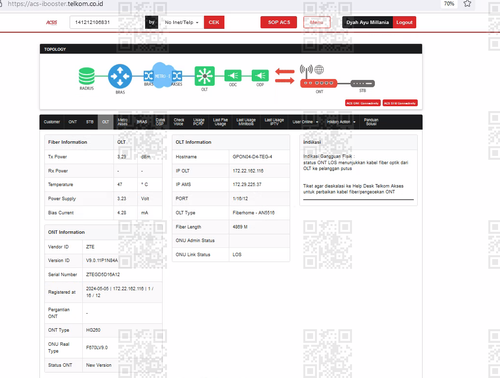The width and height of the screenshot is (500, 378).
Task: Open the Check Voice tab
Action: [x=179, y=122]
